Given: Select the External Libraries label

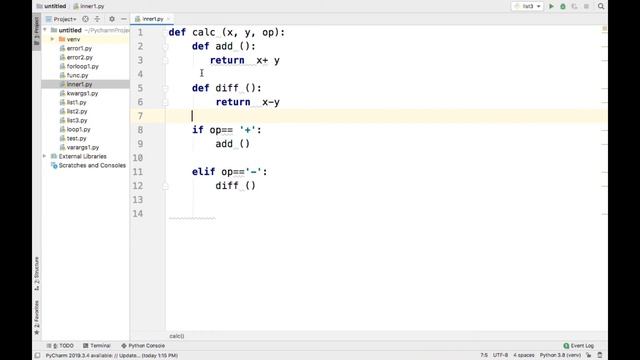Looking at the screenshot, I should 82,156.
